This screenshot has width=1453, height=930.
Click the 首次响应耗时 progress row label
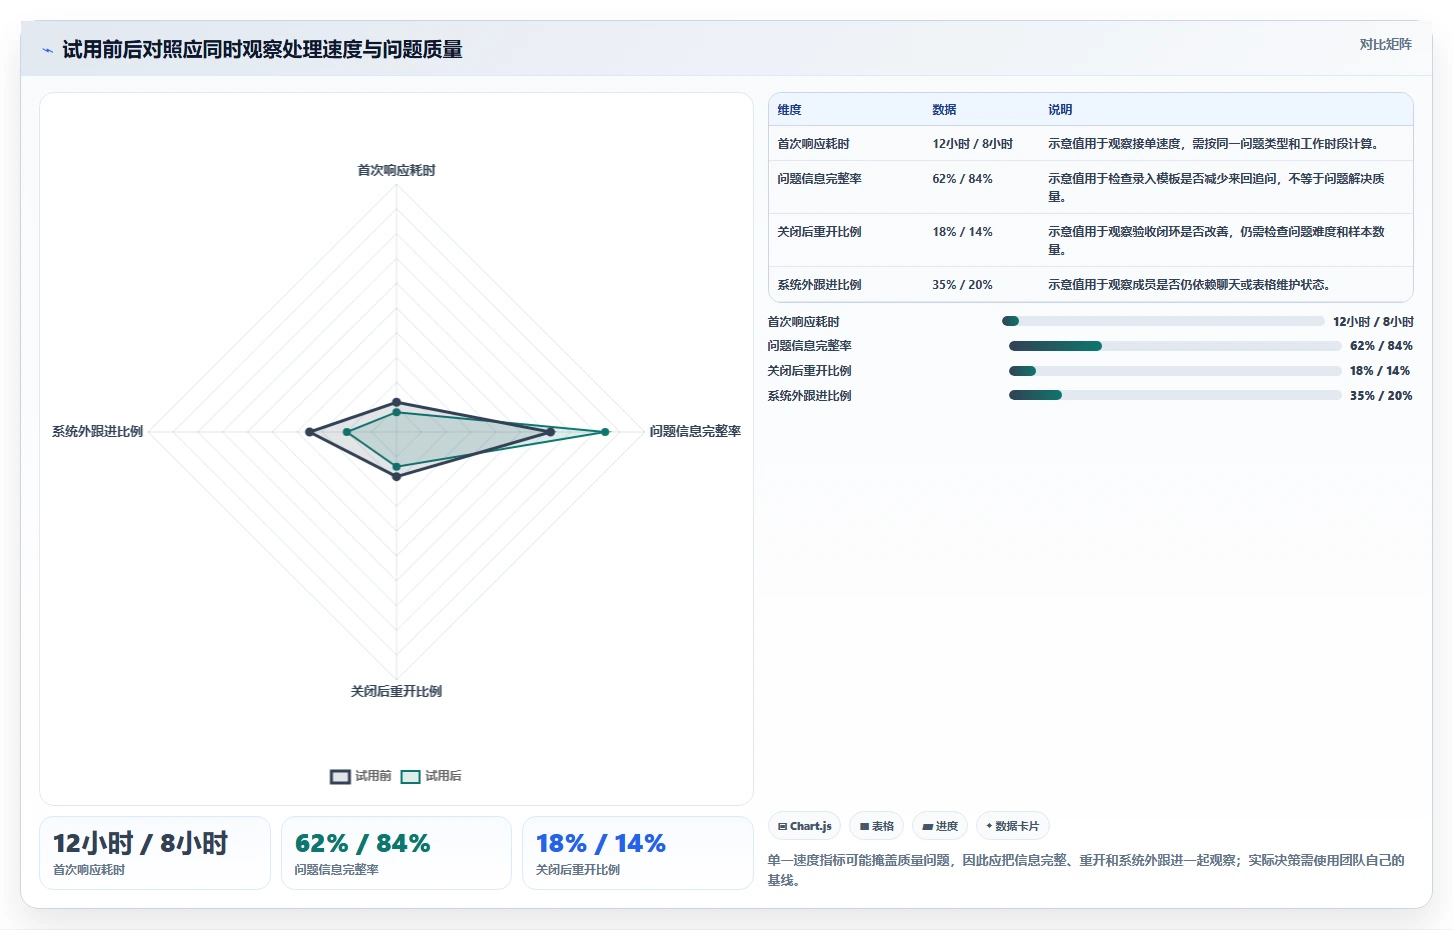[803, 322]
